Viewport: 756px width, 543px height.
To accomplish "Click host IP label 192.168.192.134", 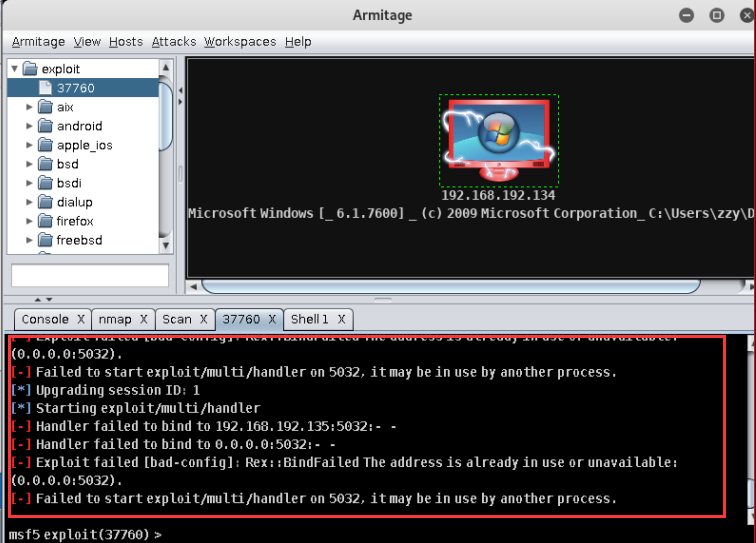I will (x=498, y=195).
